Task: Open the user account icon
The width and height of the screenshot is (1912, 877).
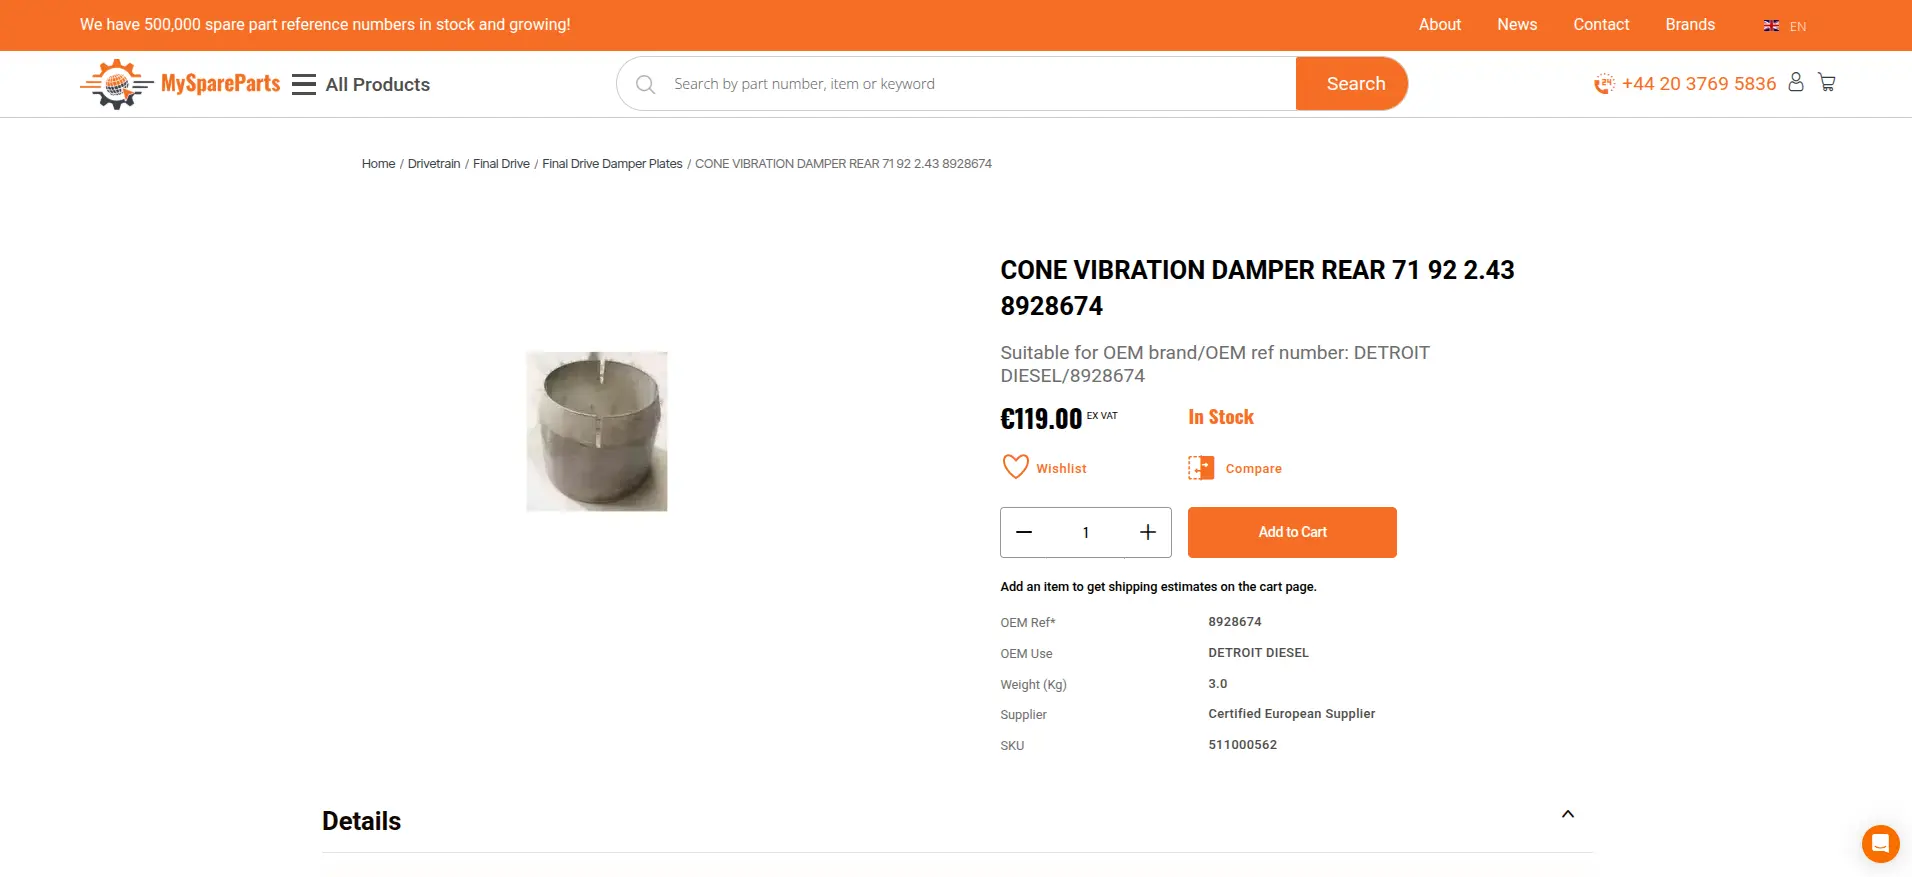Action: coord(1795,82)
